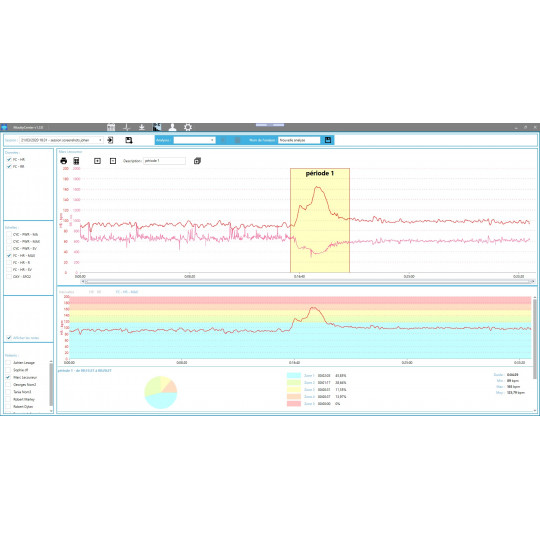This screenshot has height=540, width=540.
Task: Toggle the FC - HR data checkbox
Action: tap(9, 159)
